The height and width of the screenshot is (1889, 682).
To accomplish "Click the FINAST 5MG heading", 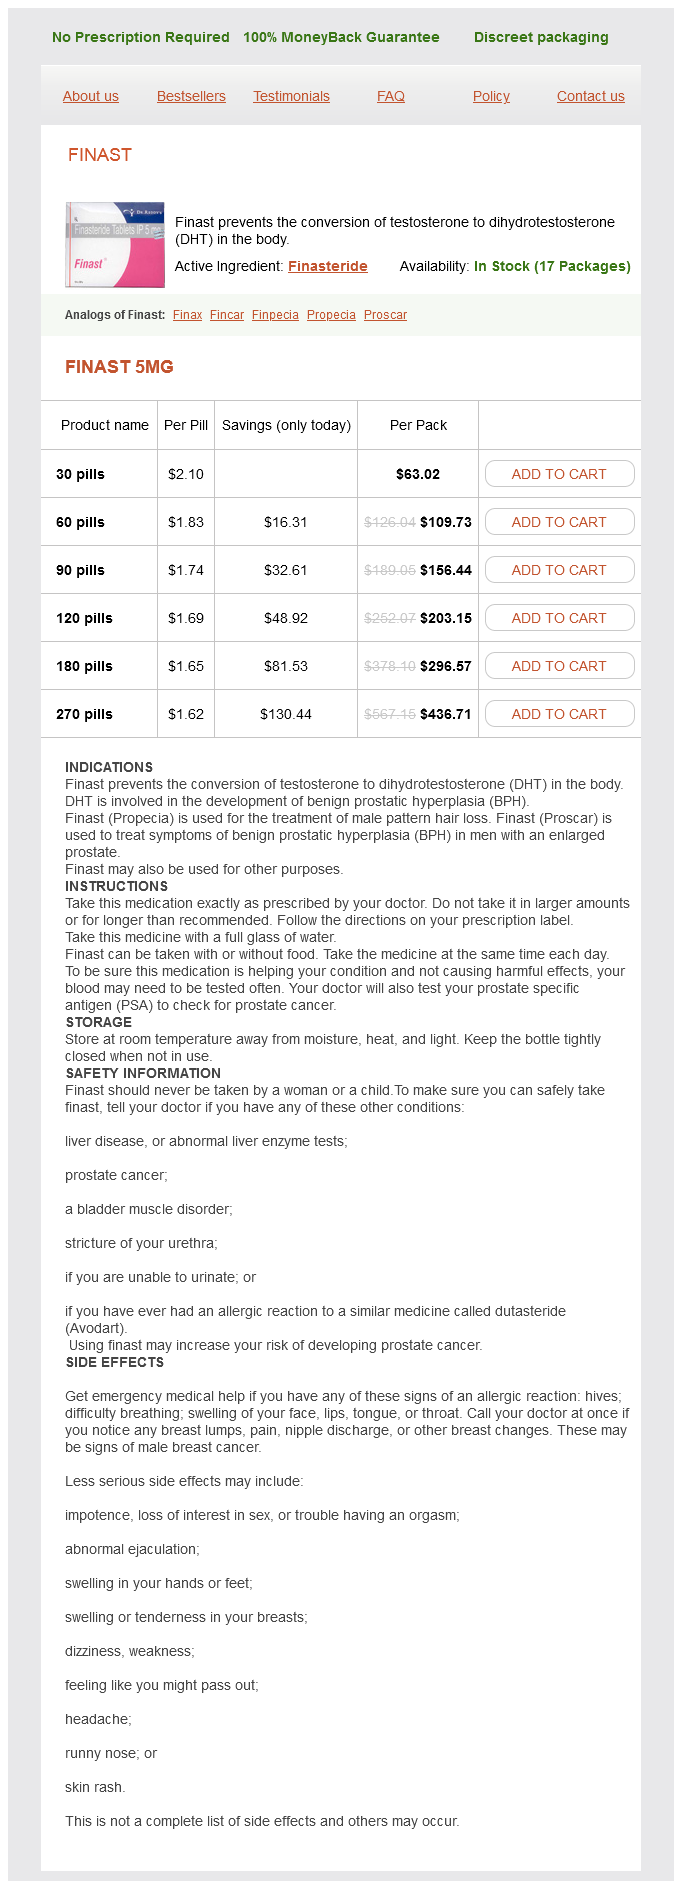I will [x=119, y=367].
